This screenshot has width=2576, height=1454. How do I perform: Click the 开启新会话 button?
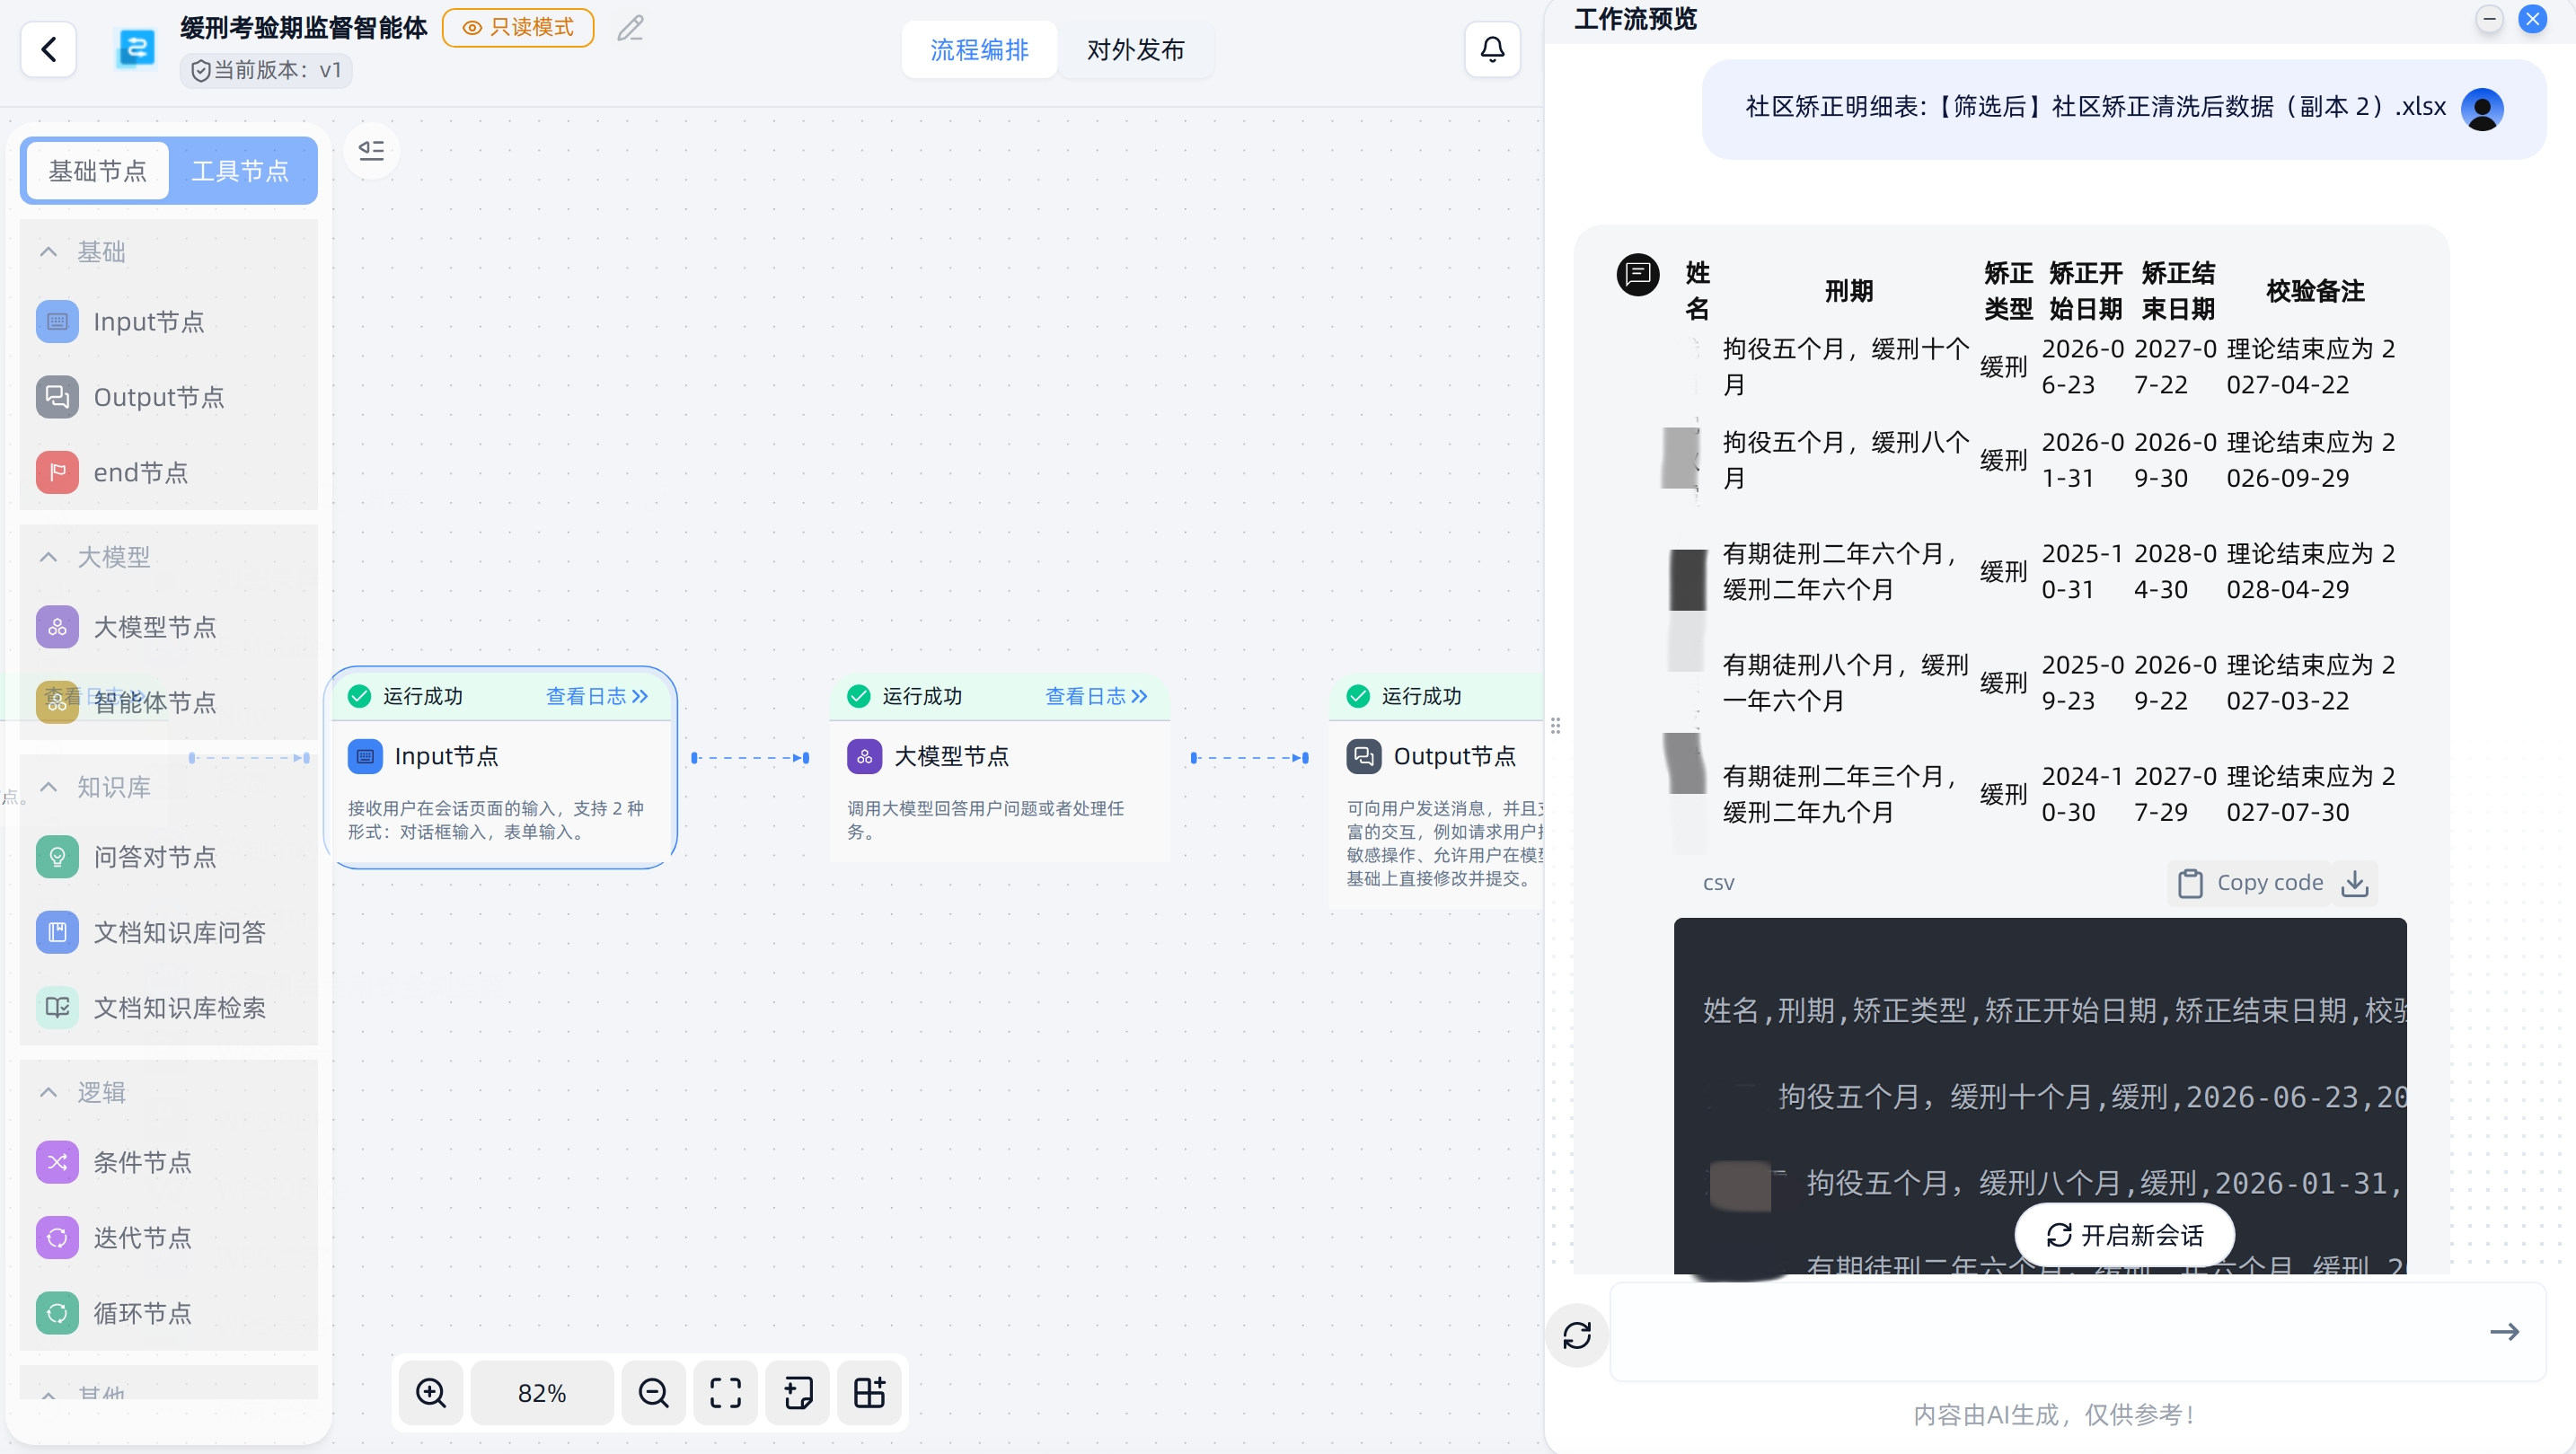tap(2124, 1235)
